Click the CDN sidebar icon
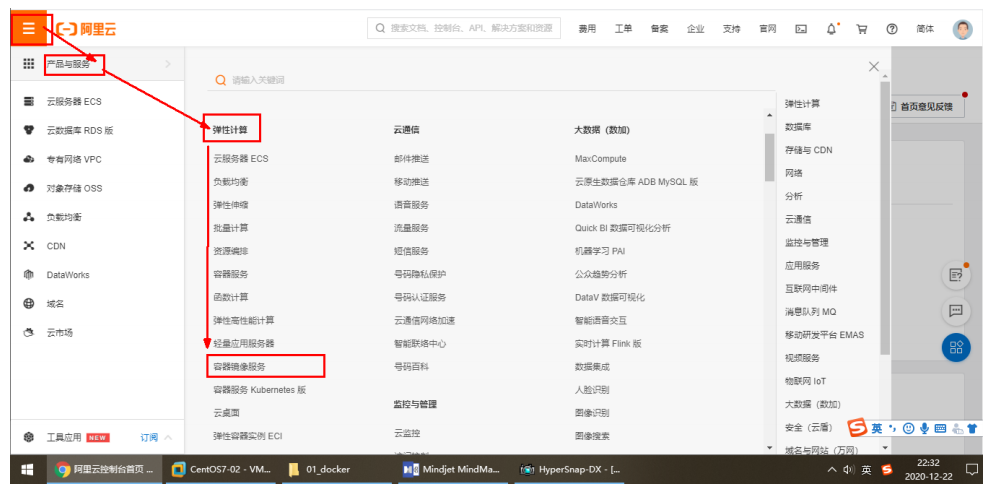Screen dimensions: 992x496 pos(28,246)
